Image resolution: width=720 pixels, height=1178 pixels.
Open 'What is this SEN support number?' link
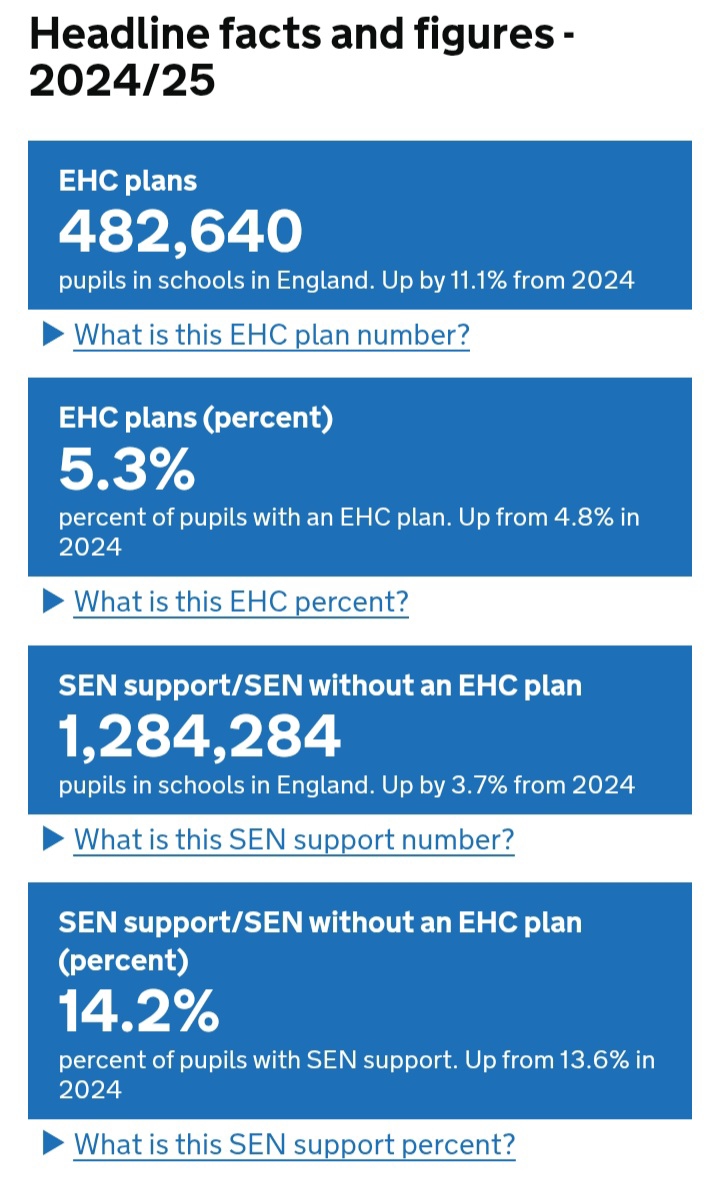coord(294,840)
